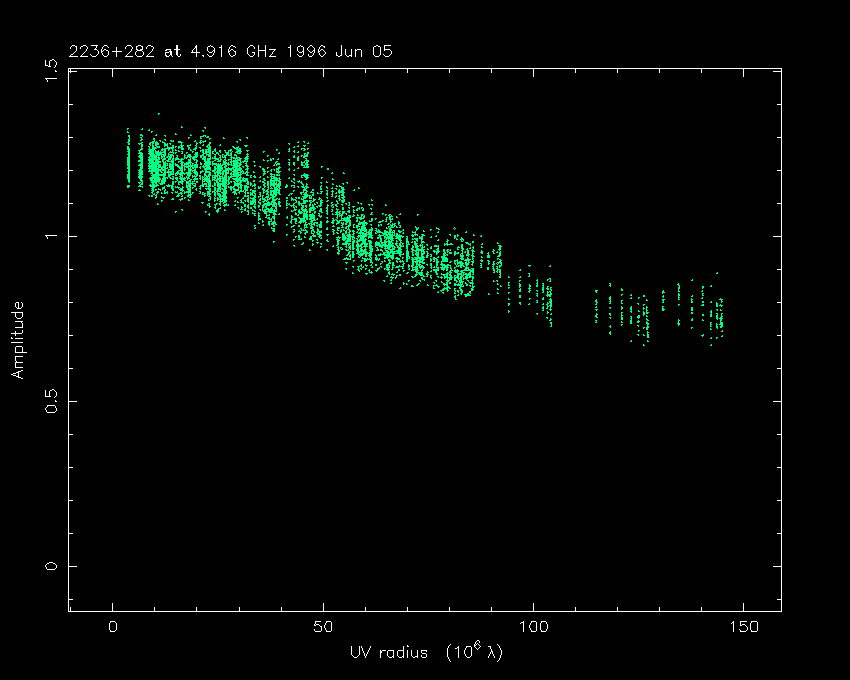The height and width of the screenshot is (680, 850).
Task: Click the y-axis tick label "0.5"
Action: 52,401
